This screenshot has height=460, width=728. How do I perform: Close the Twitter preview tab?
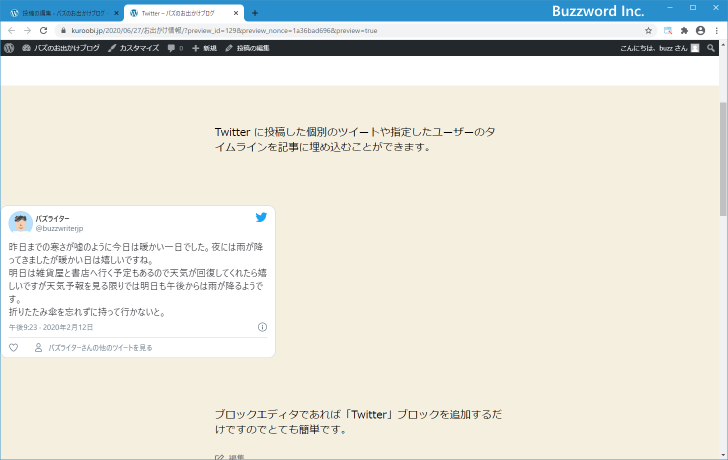(x=236, y=13)
